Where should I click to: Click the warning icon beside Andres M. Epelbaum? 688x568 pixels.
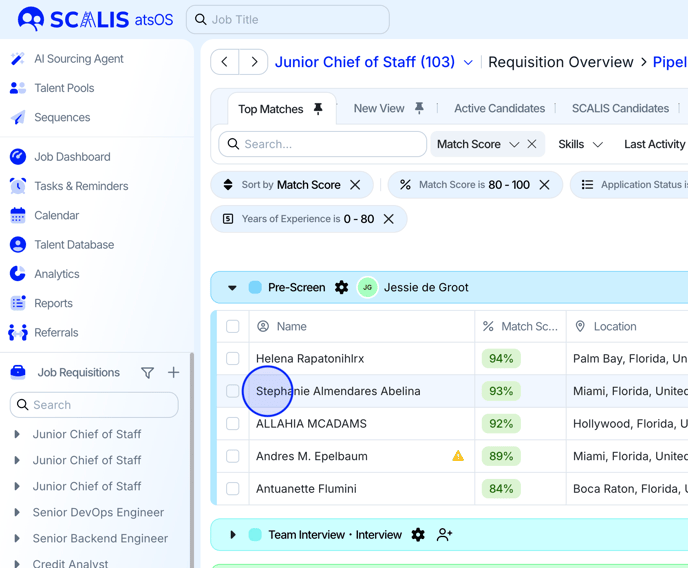tap(458, 456)
